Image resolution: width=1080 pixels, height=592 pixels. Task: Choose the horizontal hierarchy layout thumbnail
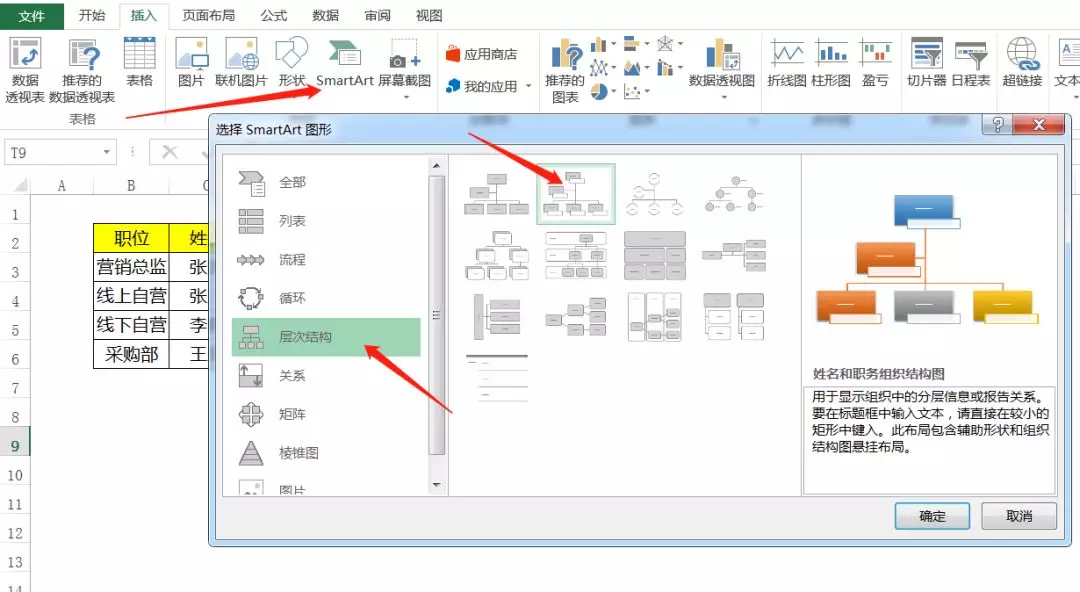(576, 318)
